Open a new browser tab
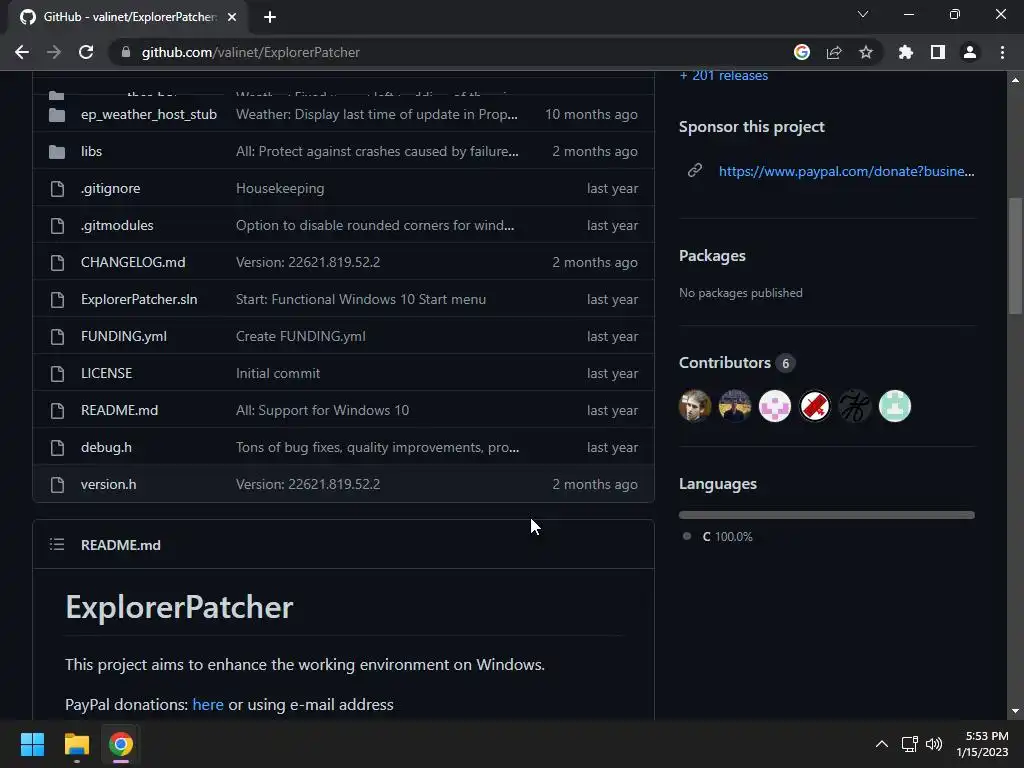The height and width of the screenshot is (768, 1024). (270, 17)
